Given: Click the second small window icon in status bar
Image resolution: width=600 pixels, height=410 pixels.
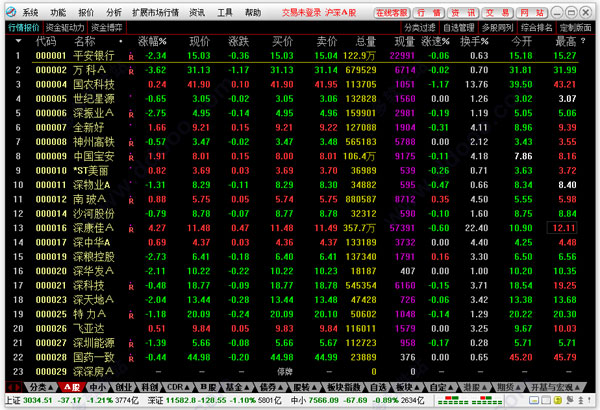Looking at the screenshot, I should tap(546, 400).
